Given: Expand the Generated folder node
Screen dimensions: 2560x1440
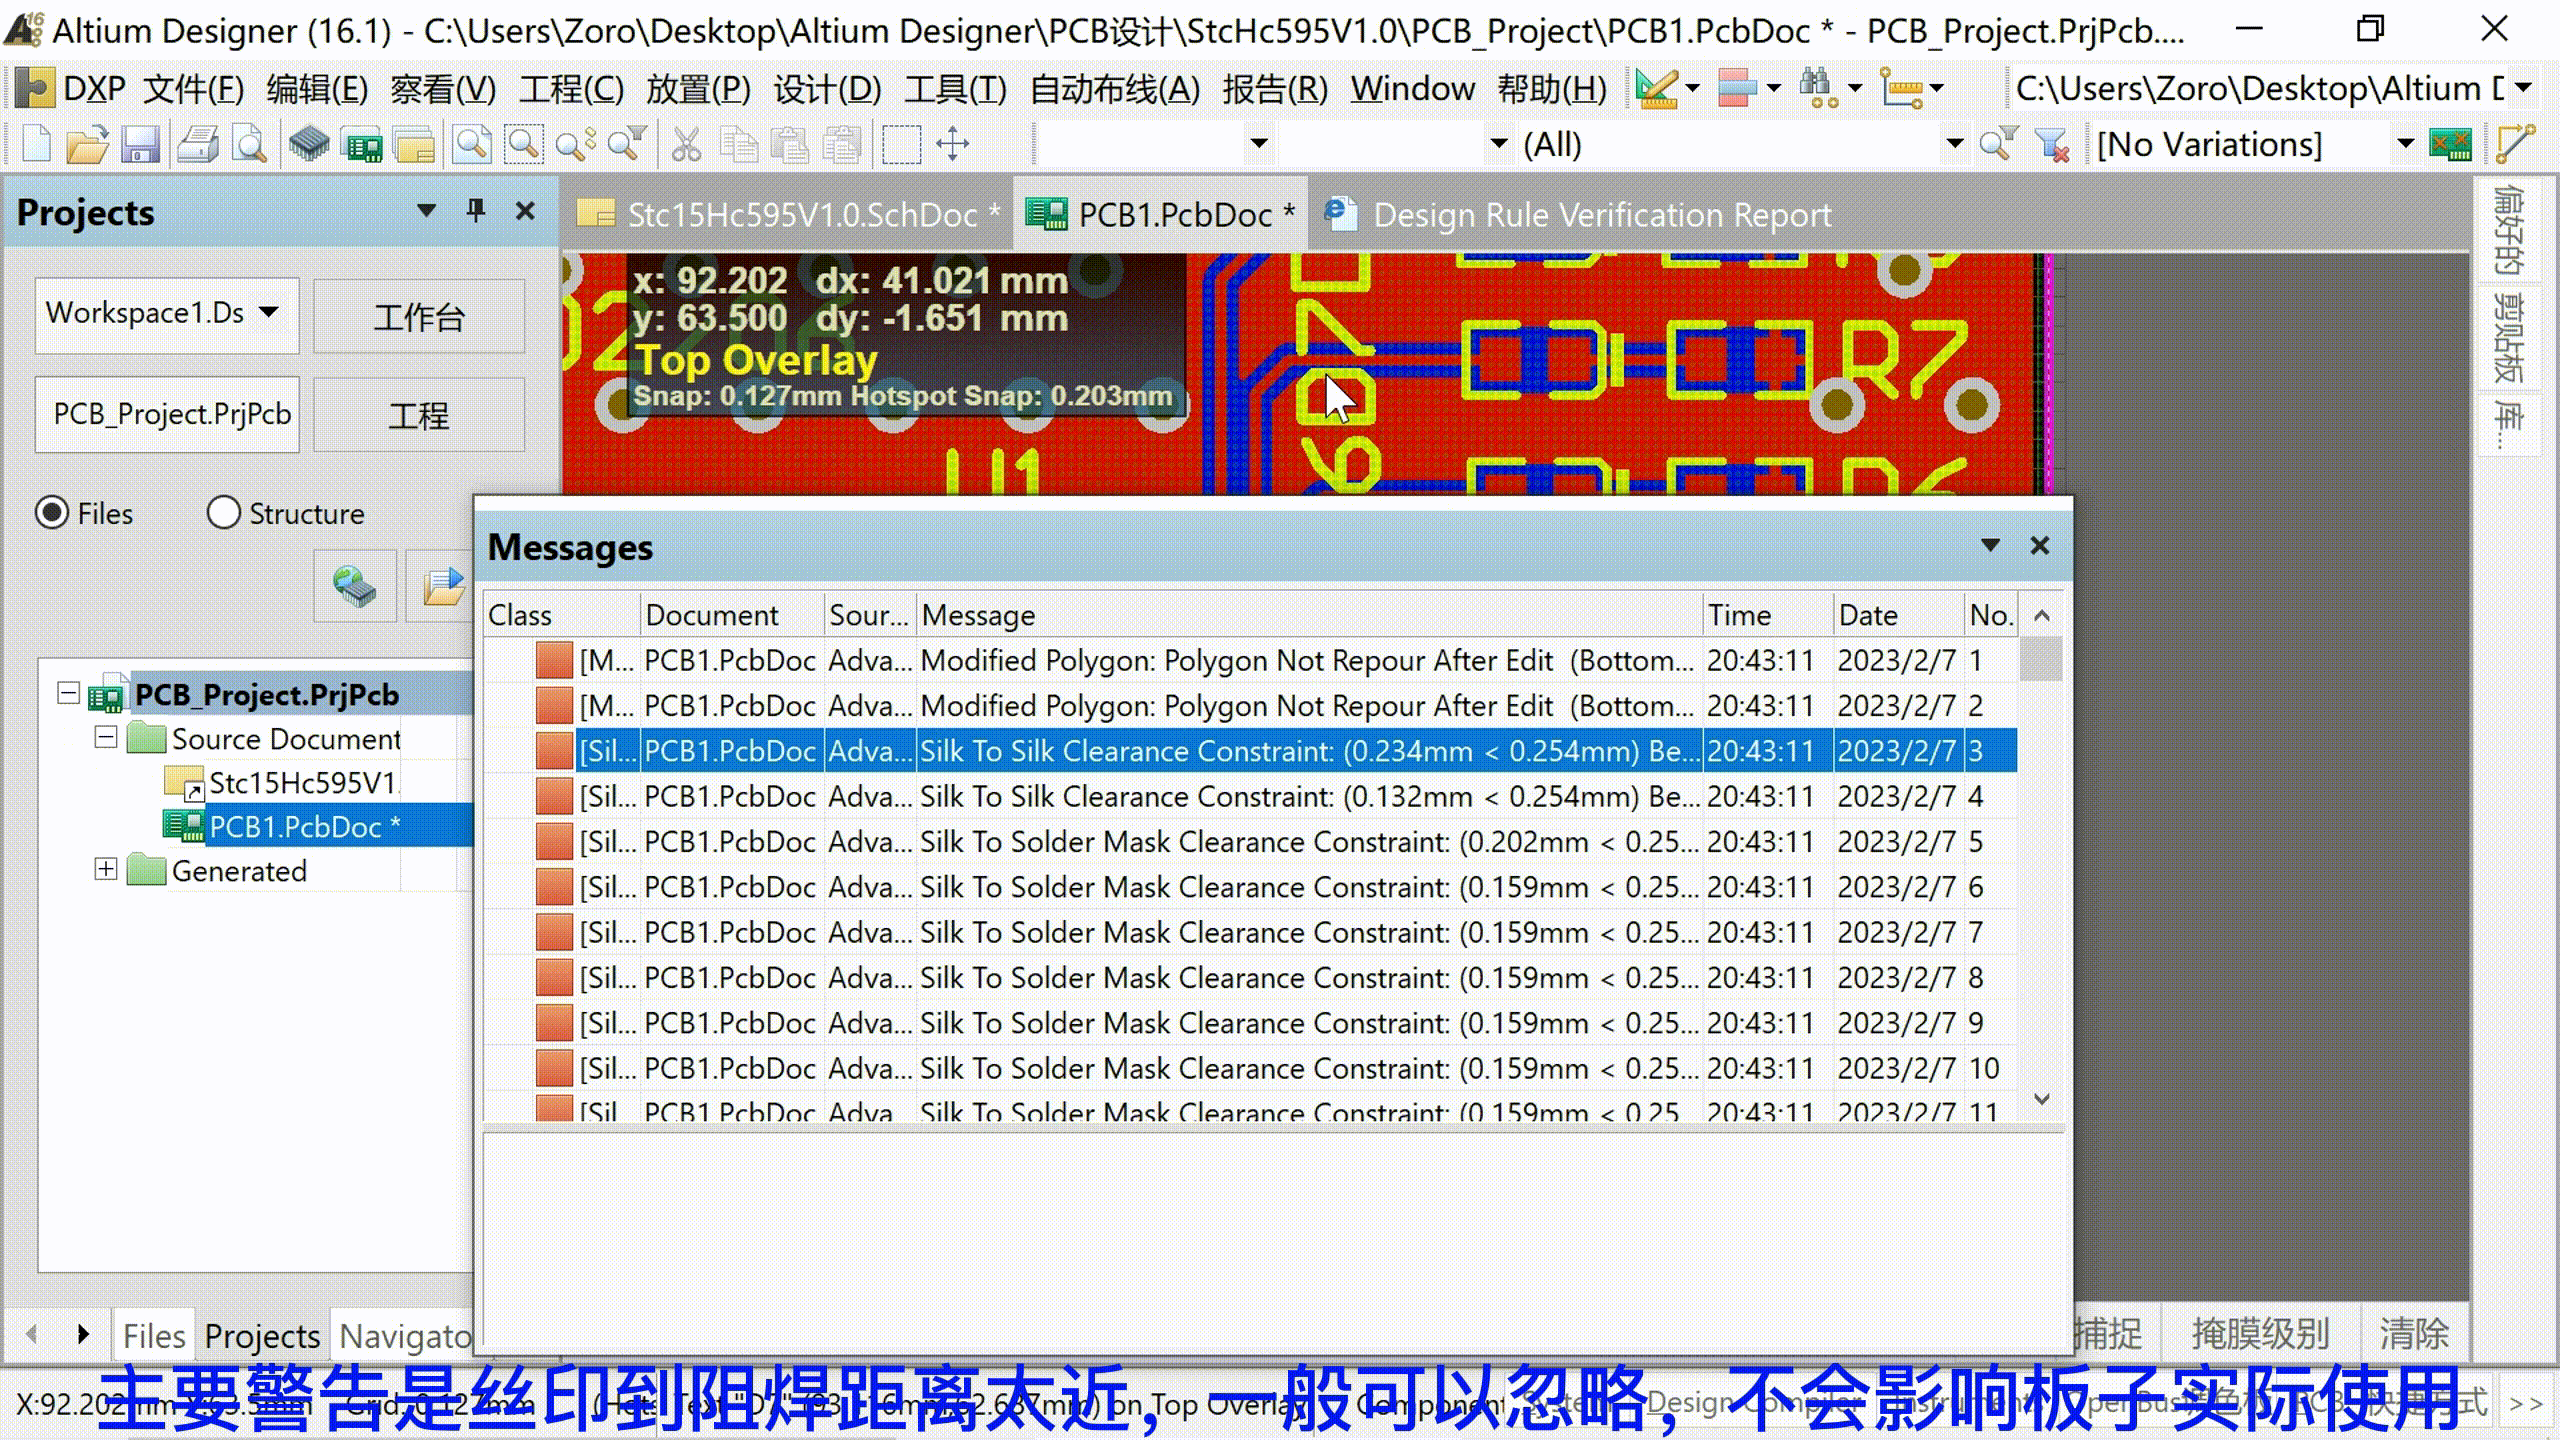Looking at the screenshot, I should (106, 869).
